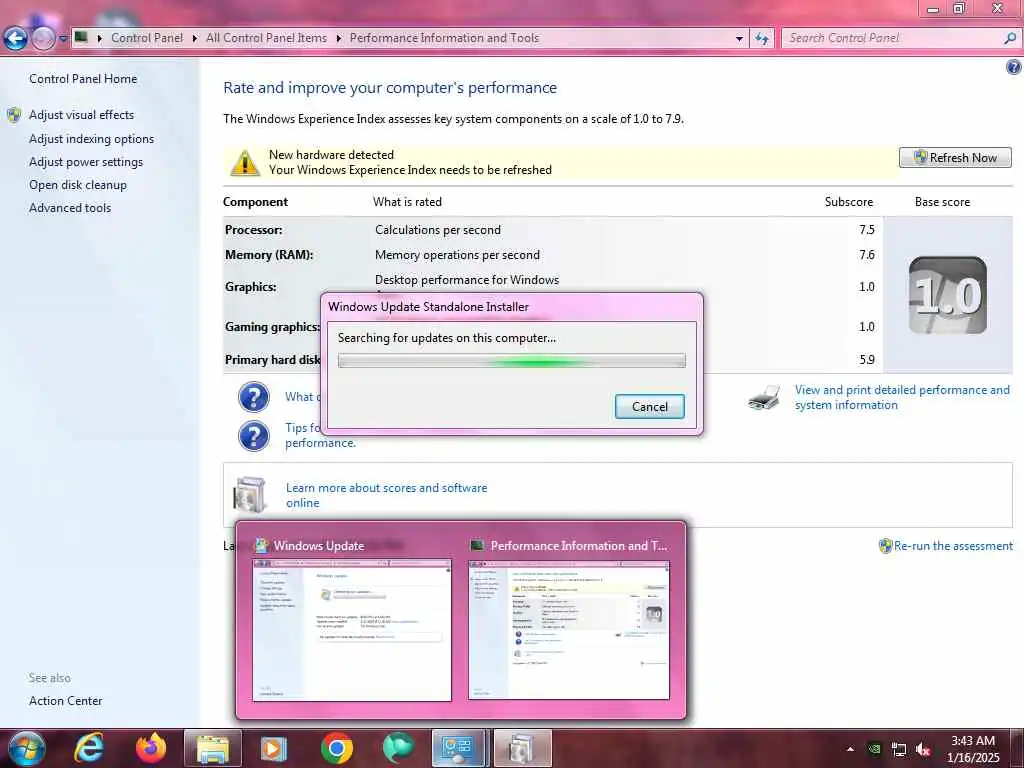Click the upper blue question mark icon
Image resolution: width=1024 pixels, height=768 pixels.
[254, 397]
